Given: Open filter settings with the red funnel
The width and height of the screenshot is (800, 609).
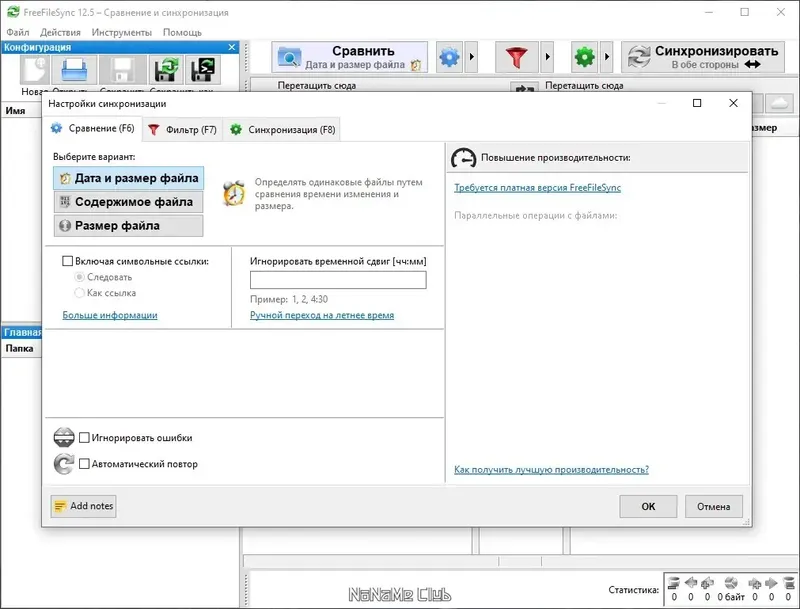Looking at the screenshot, I should pos(516,57).
